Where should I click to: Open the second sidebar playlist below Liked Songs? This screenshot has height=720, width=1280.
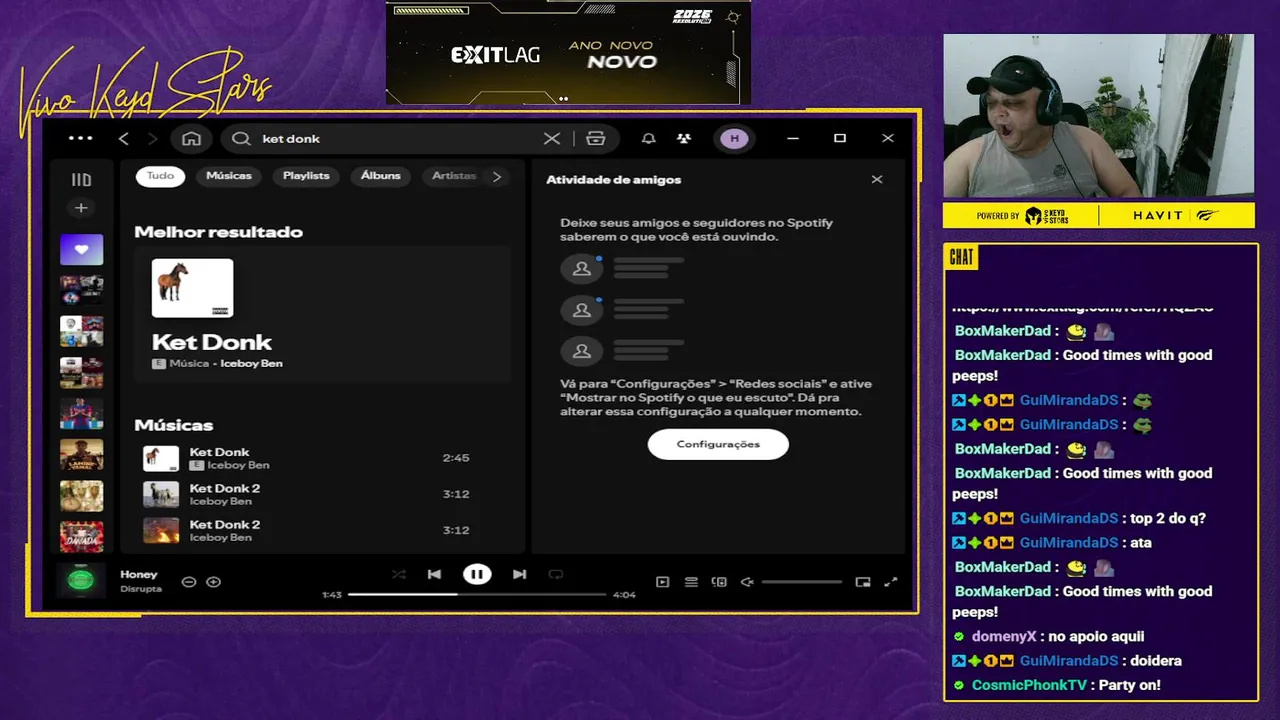[x=81, y=330]
